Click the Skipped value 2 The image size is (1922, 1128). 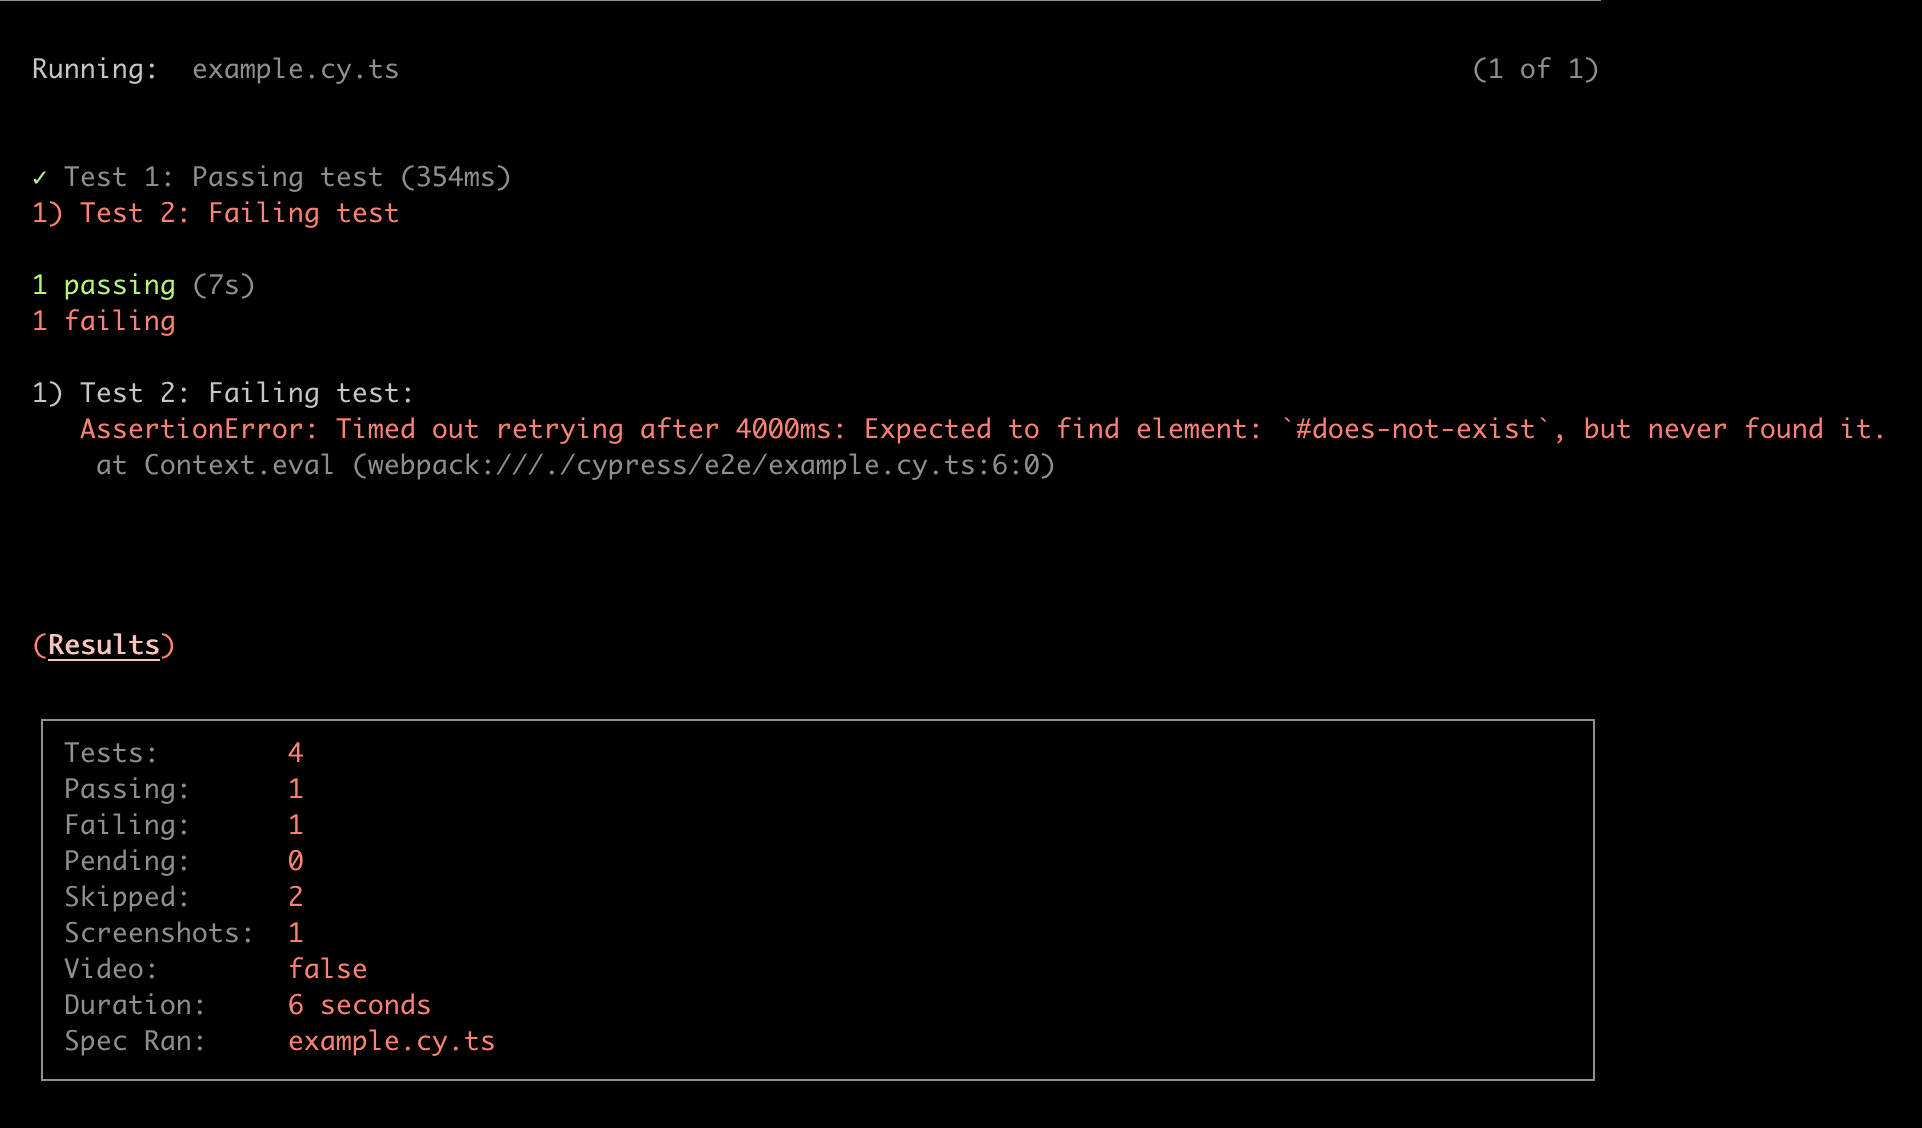click(295, 897)
